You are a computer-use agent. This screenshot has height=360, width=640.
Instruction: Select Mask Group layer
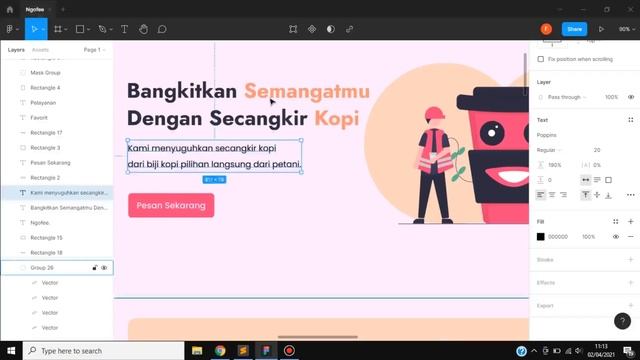click(x=45, y=73)
